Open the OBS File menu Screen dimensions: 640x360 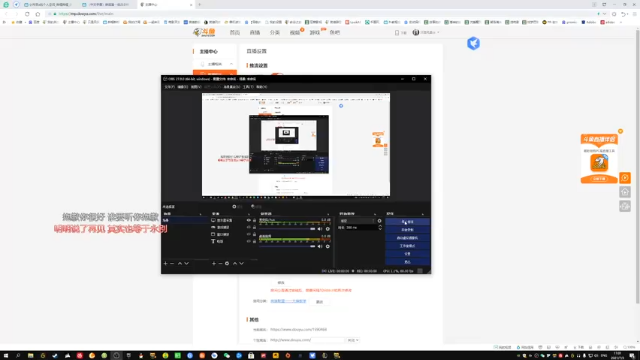[169, 87]
